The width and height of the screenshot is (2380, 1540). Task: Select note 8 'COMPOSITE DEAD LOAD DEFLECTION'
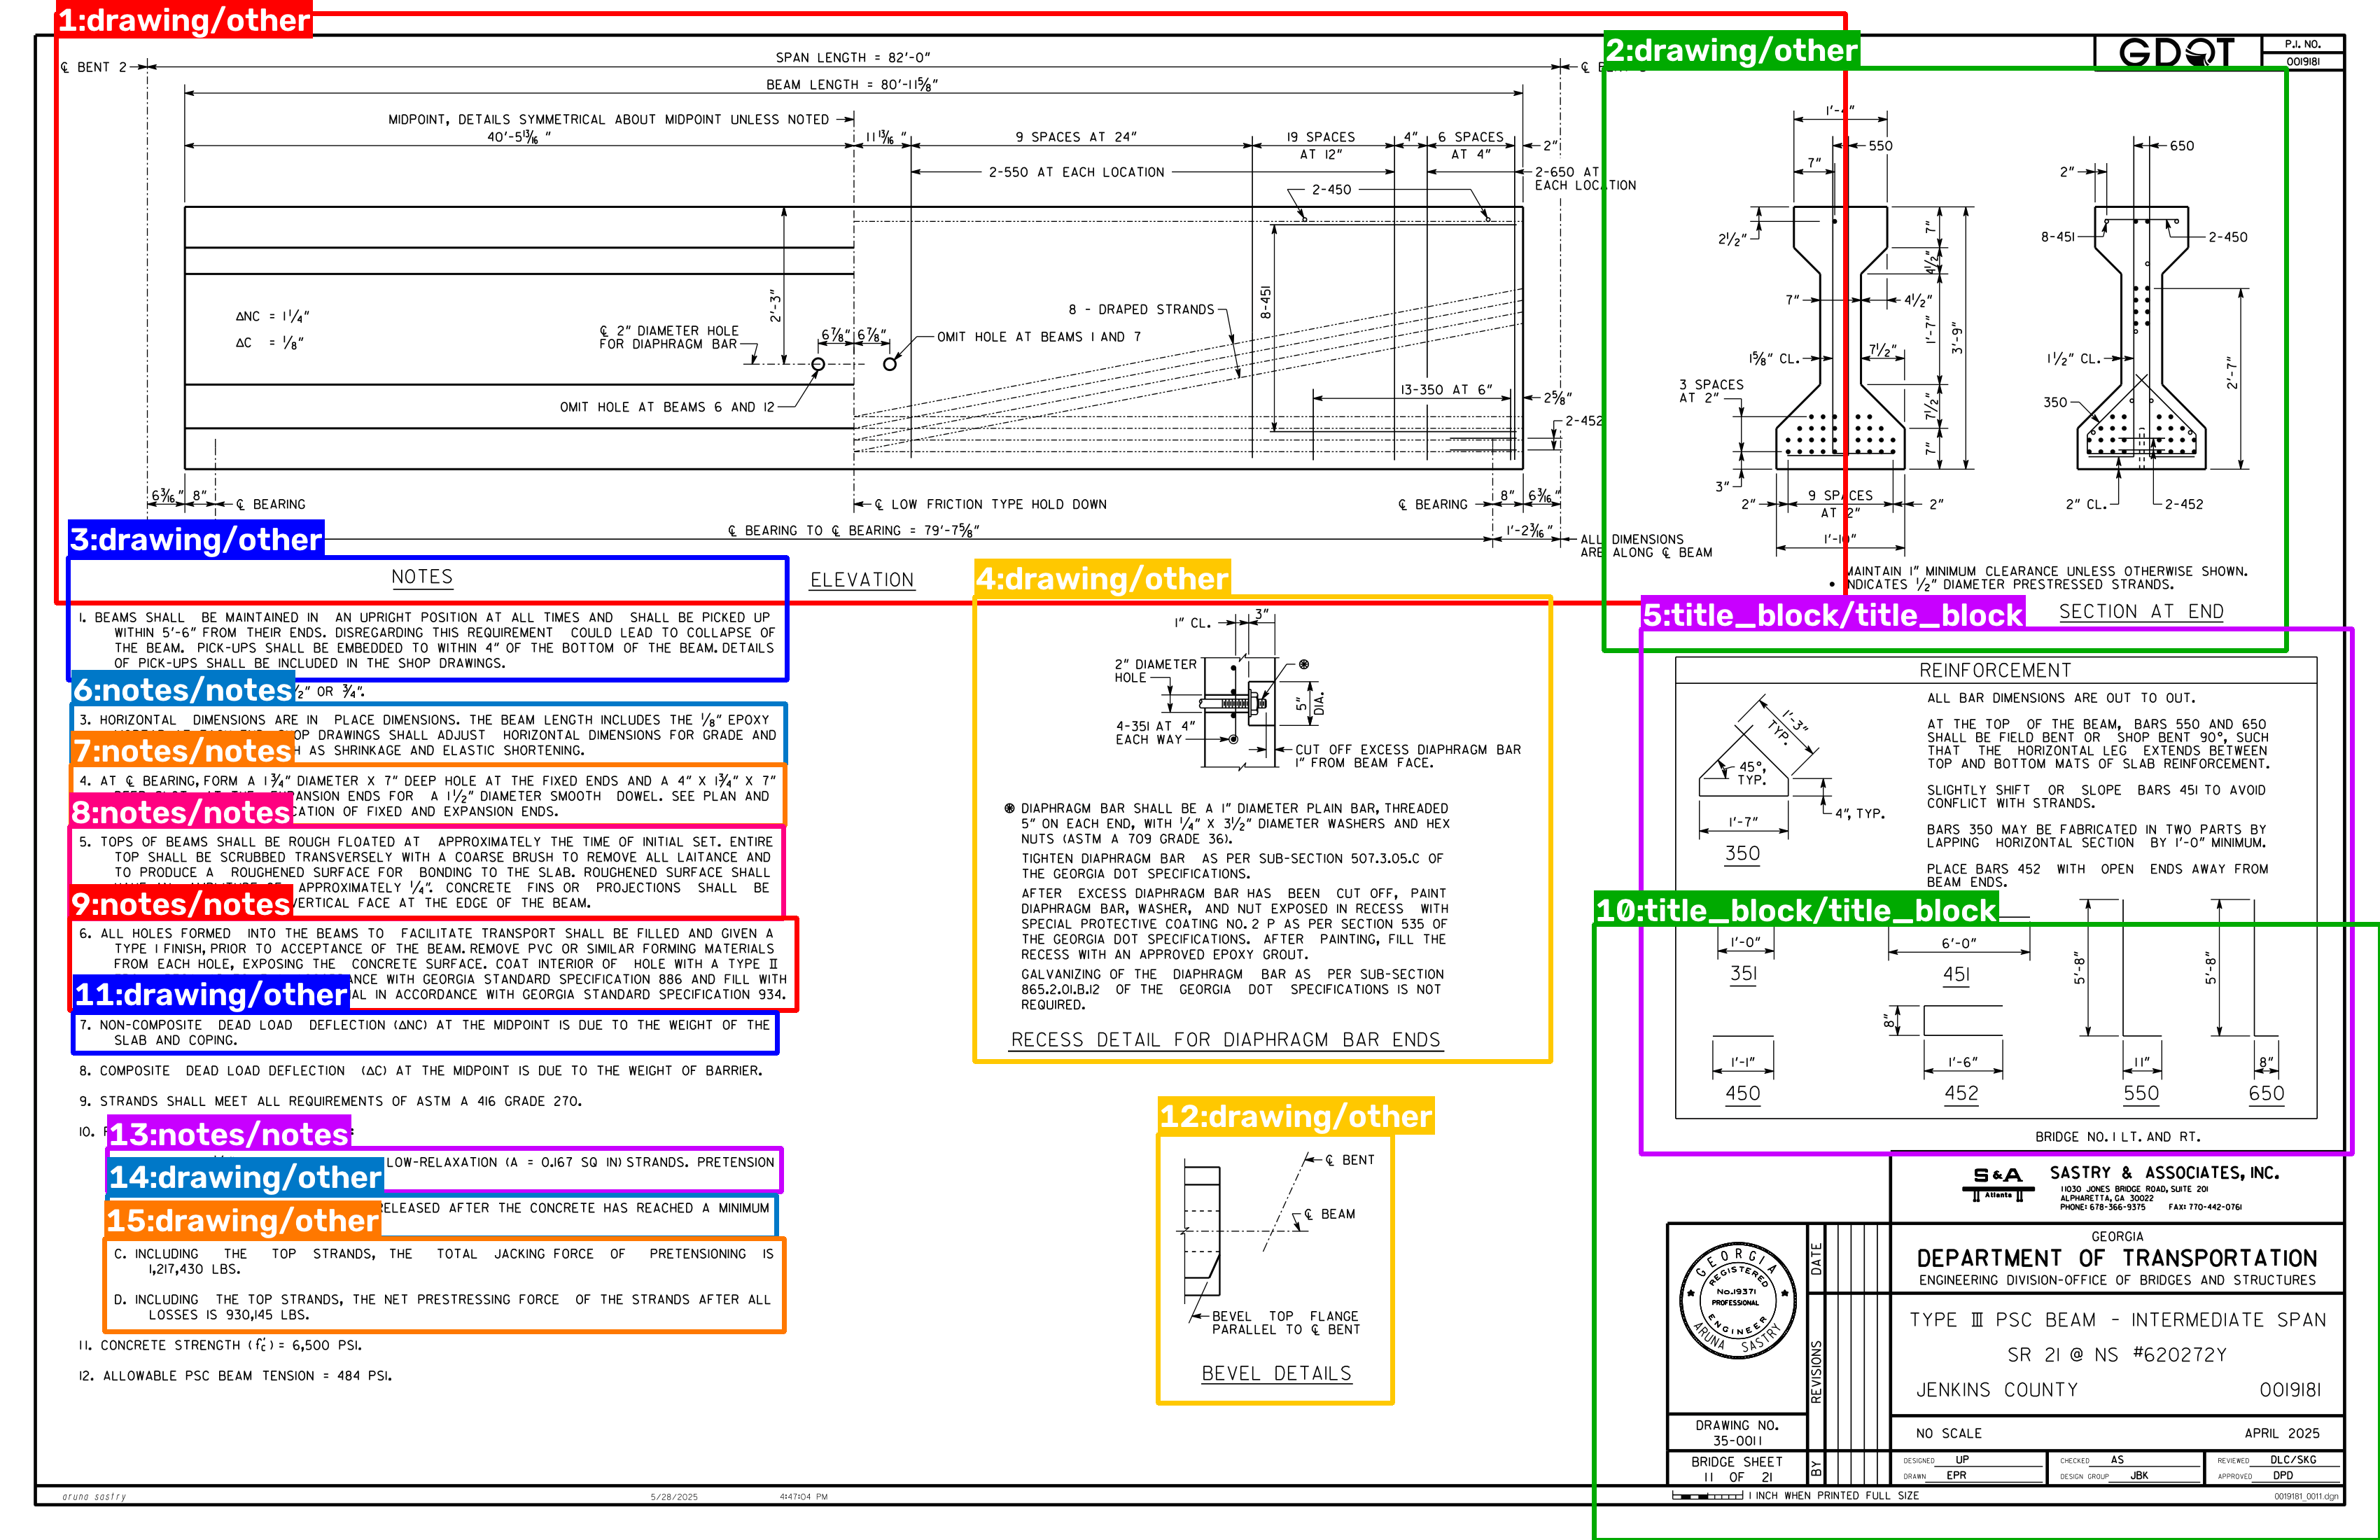pyautogui.click(x=420, y=1071)
